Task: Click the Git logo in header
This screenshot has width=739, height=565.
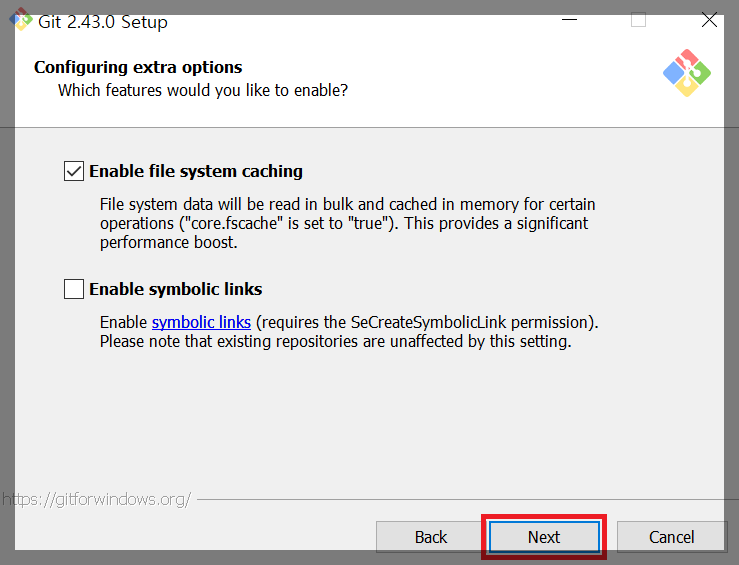Action: (687, 73)
